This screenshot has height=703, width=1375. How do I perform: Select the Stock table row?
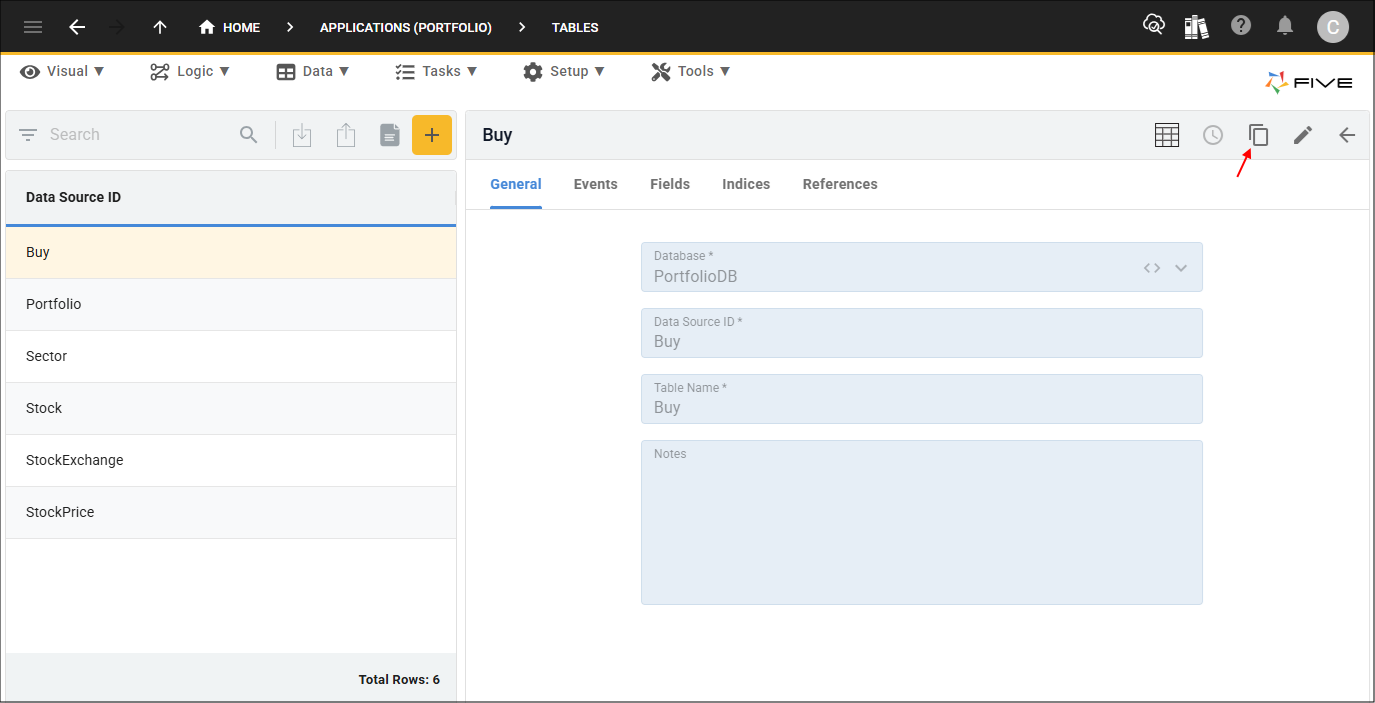tap(231, 408)
